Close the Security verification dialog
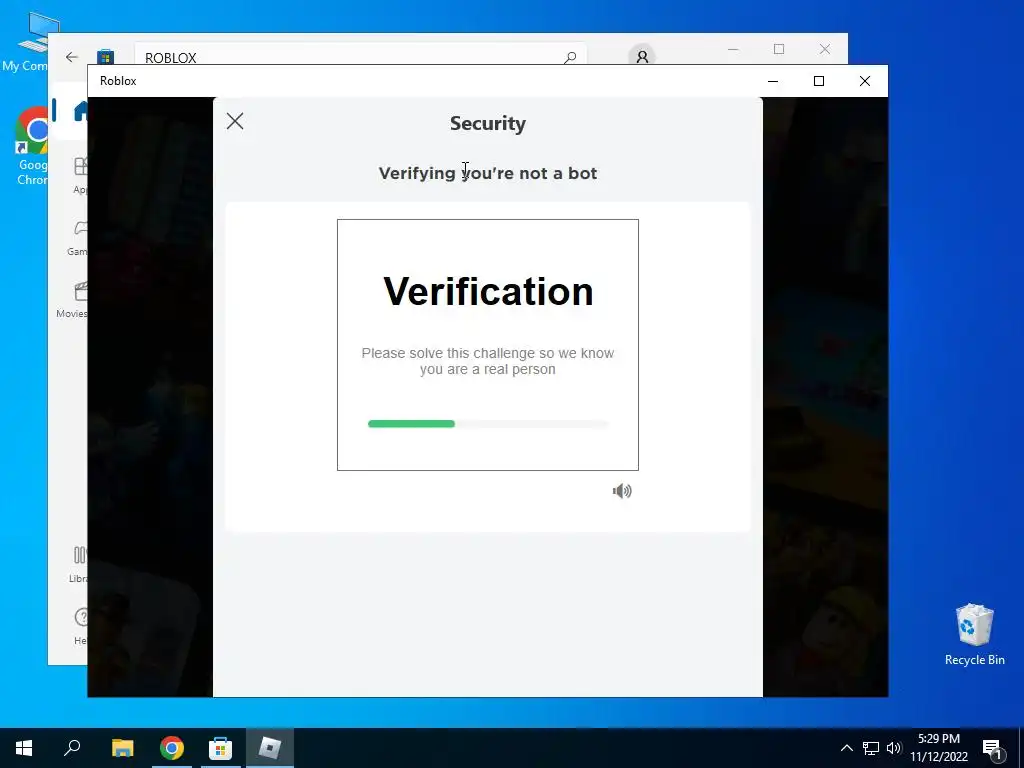The height and width of the screenshot is (768, 1024). pyautogui.click(x=235, y=121)
